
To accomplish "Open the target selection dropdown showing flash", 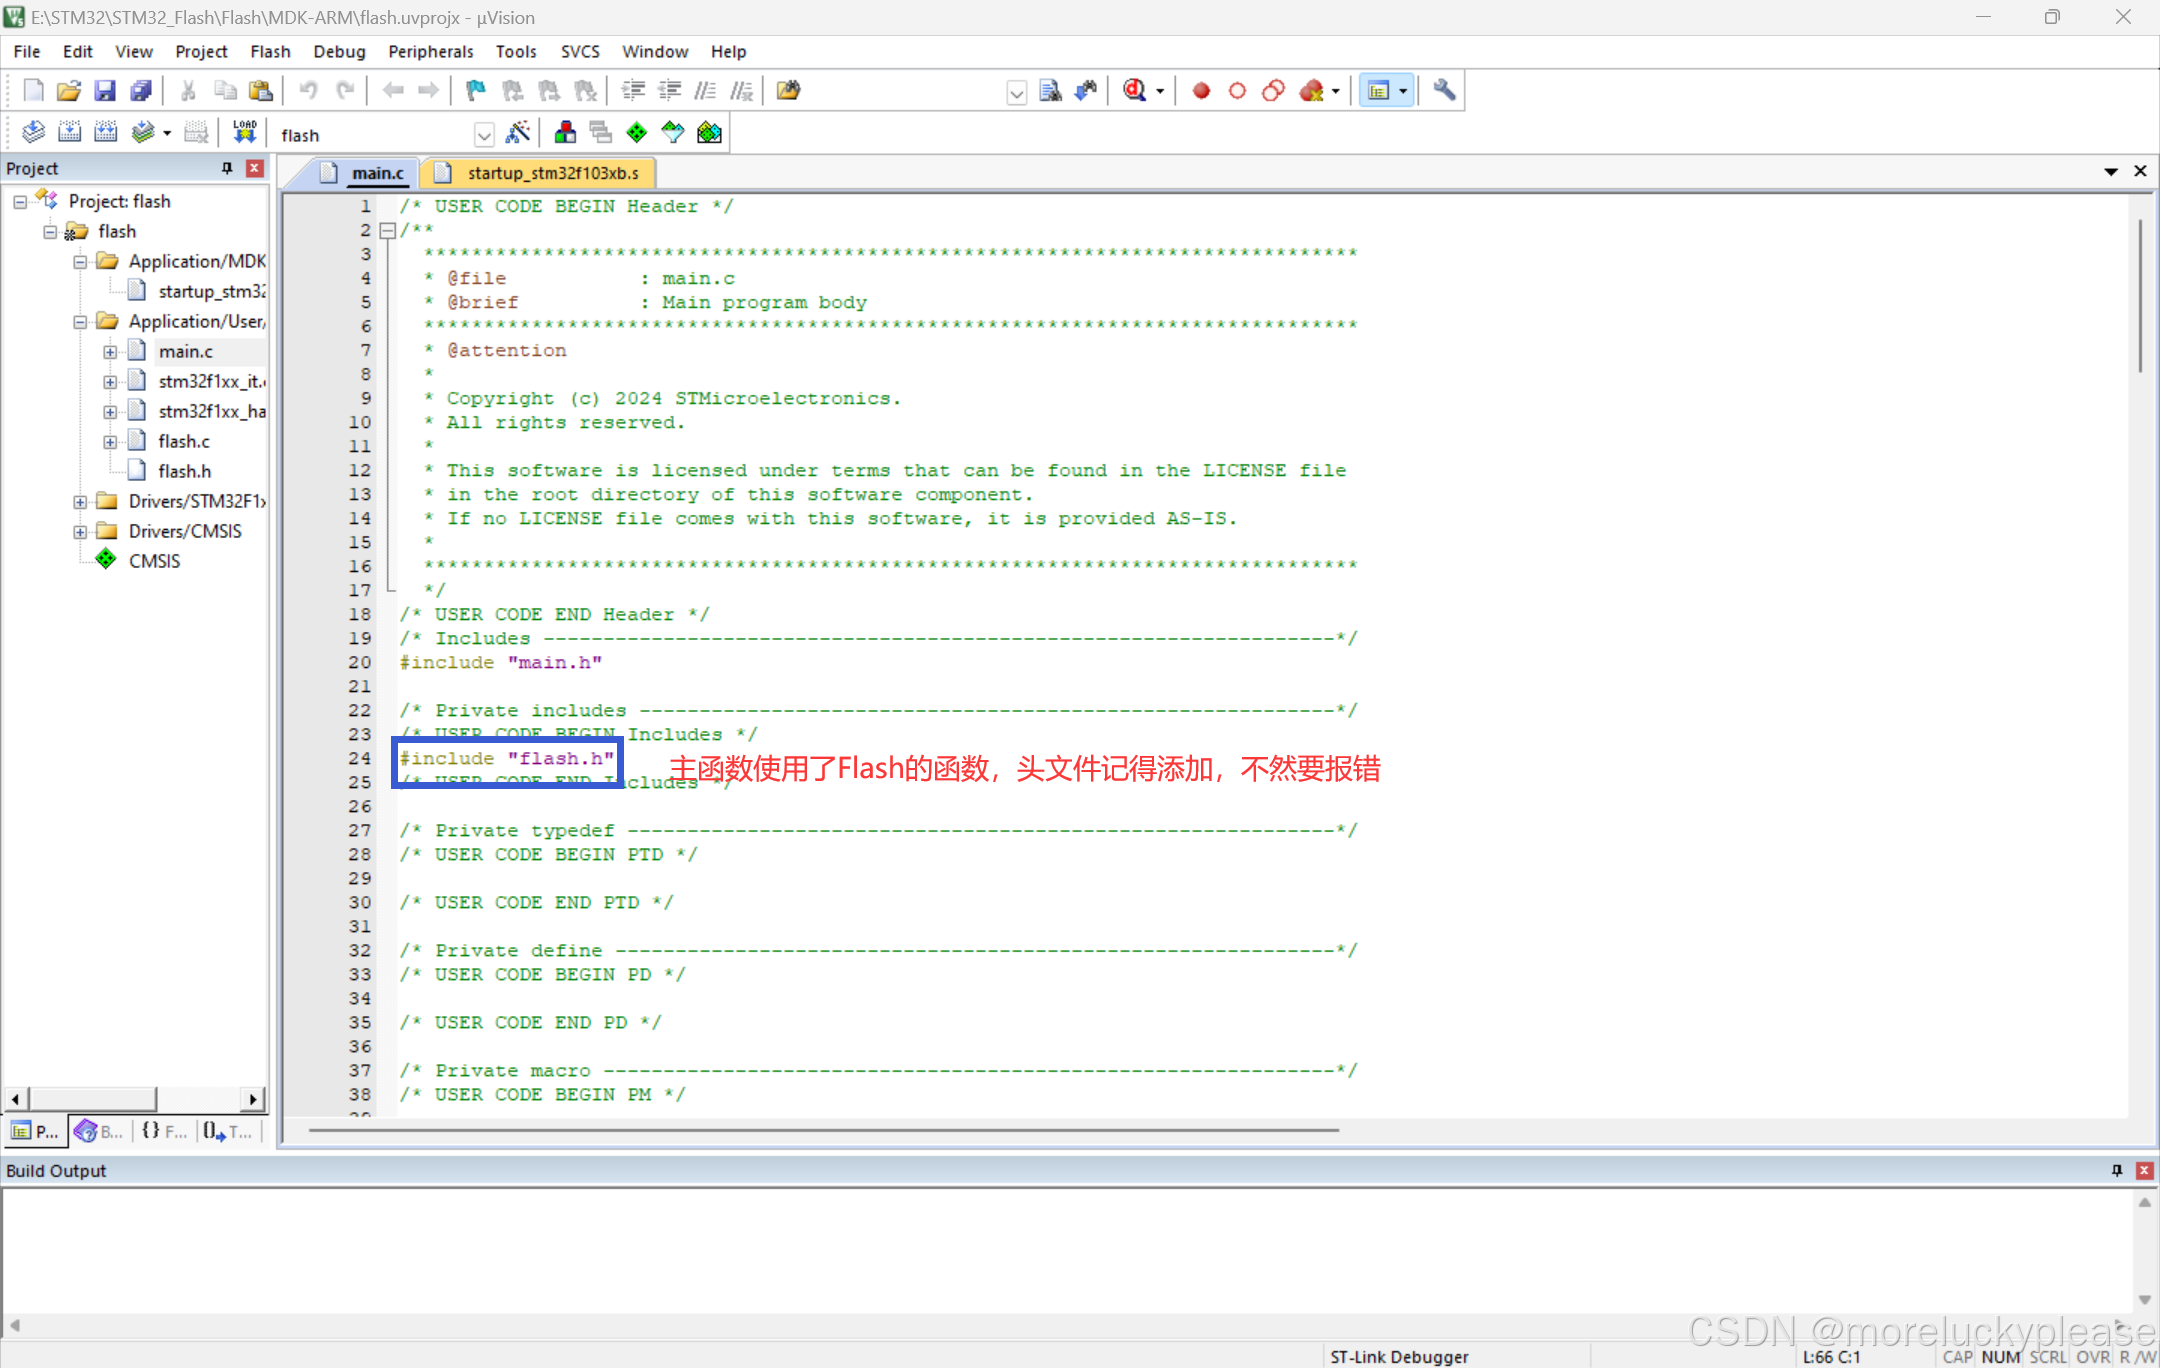I will [x=484, y=134].
